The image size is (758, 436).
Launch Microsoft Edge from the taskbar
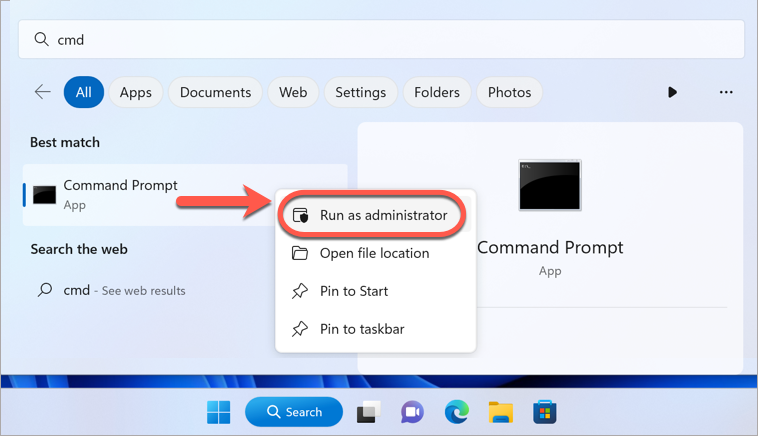tap(457, 412)
